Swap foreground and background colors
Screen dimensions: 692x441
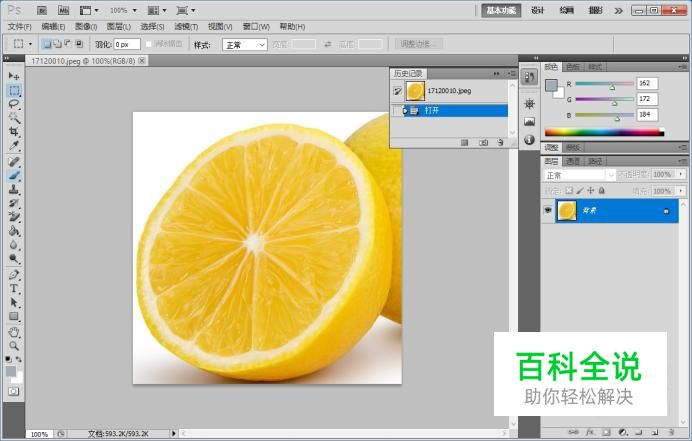[x=19, y=359]
